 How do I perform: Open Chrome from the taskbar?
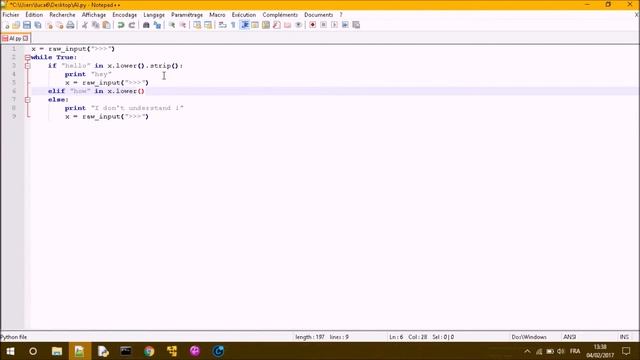point(149,351)
